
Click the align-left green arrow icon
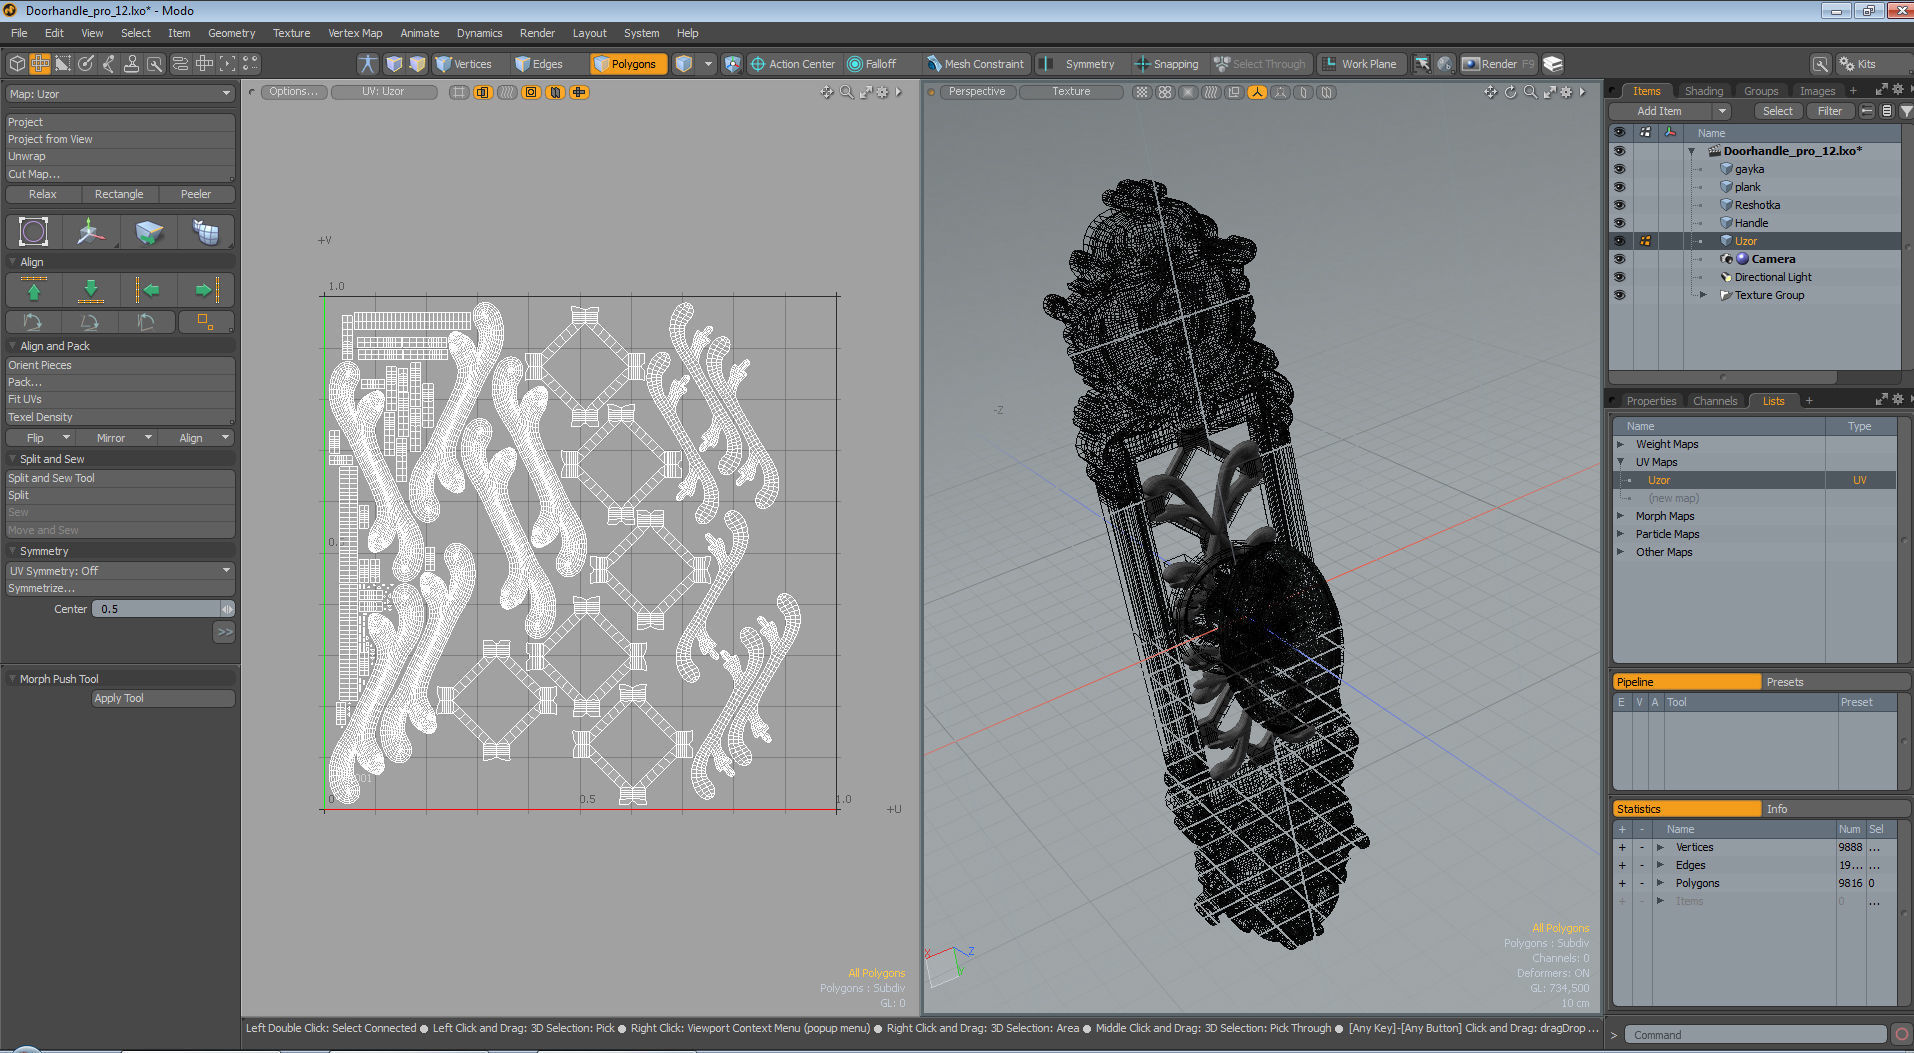coord(148,290)
